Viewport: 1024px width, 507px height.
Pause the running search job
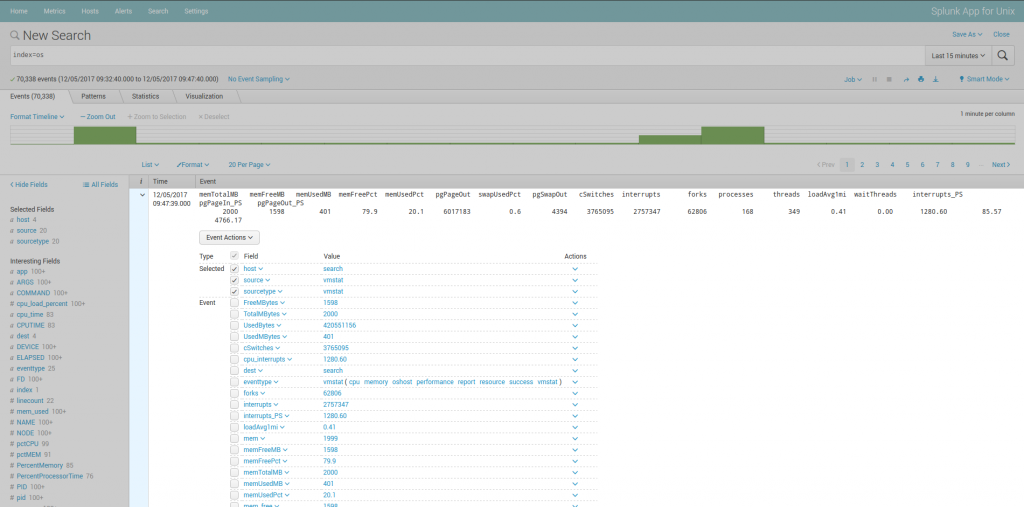click(x=875, y=78)
